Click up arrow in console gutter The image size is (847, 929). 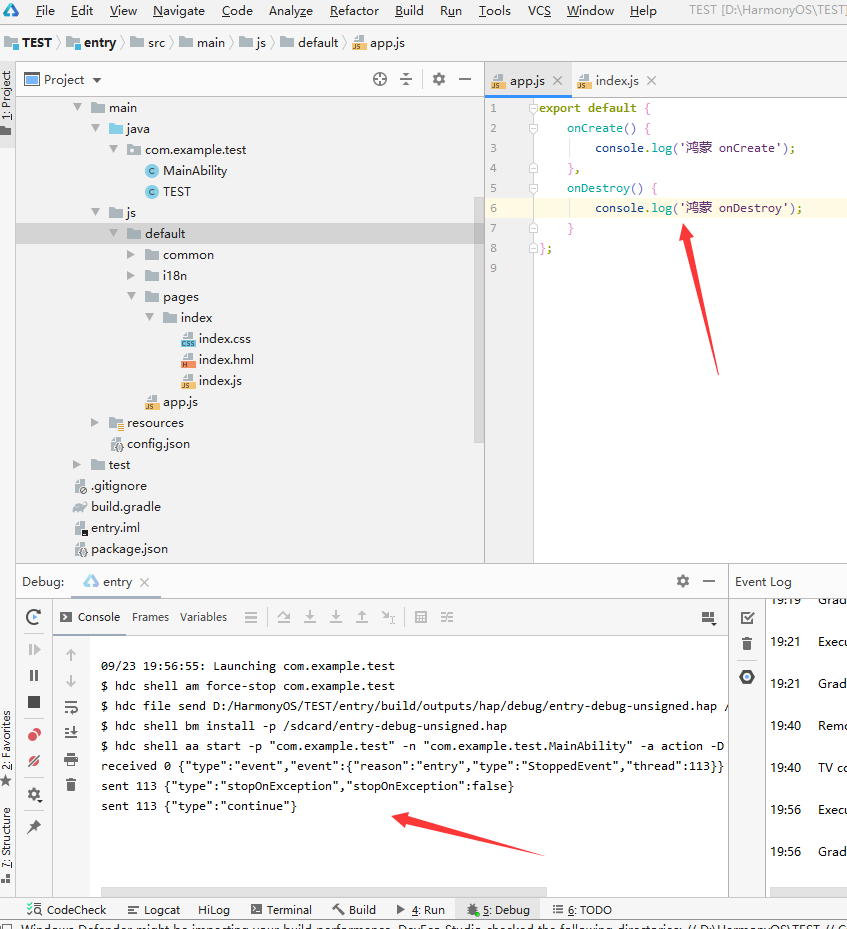pos(71,655)
